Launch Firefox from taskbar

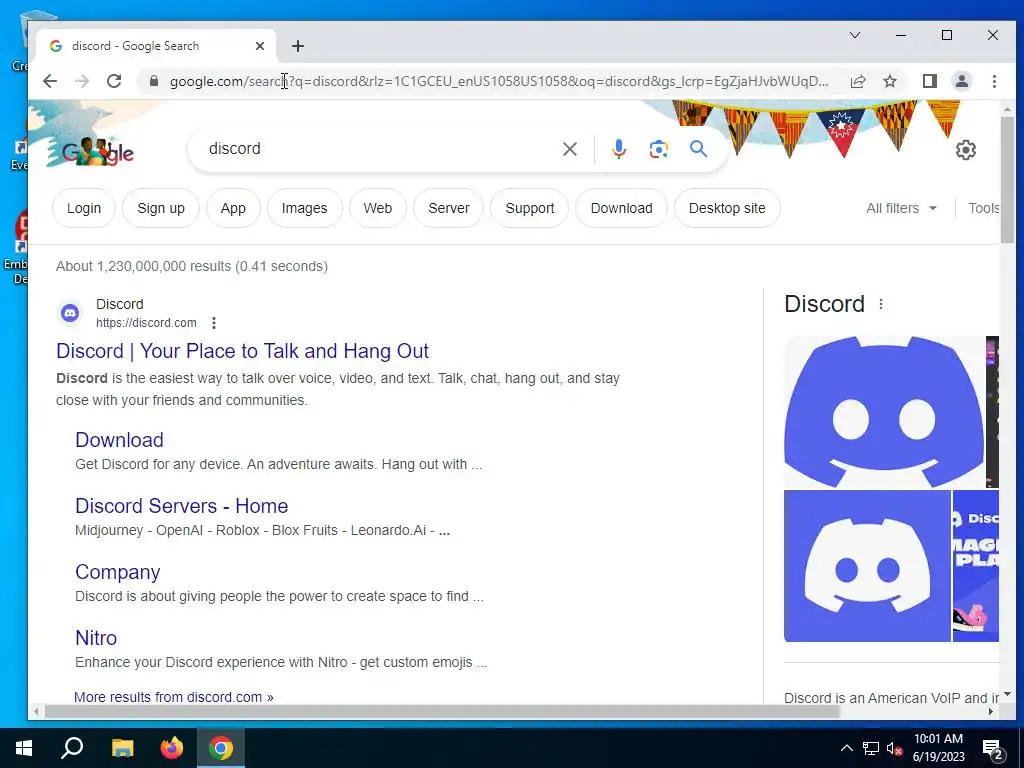[172, 748]
